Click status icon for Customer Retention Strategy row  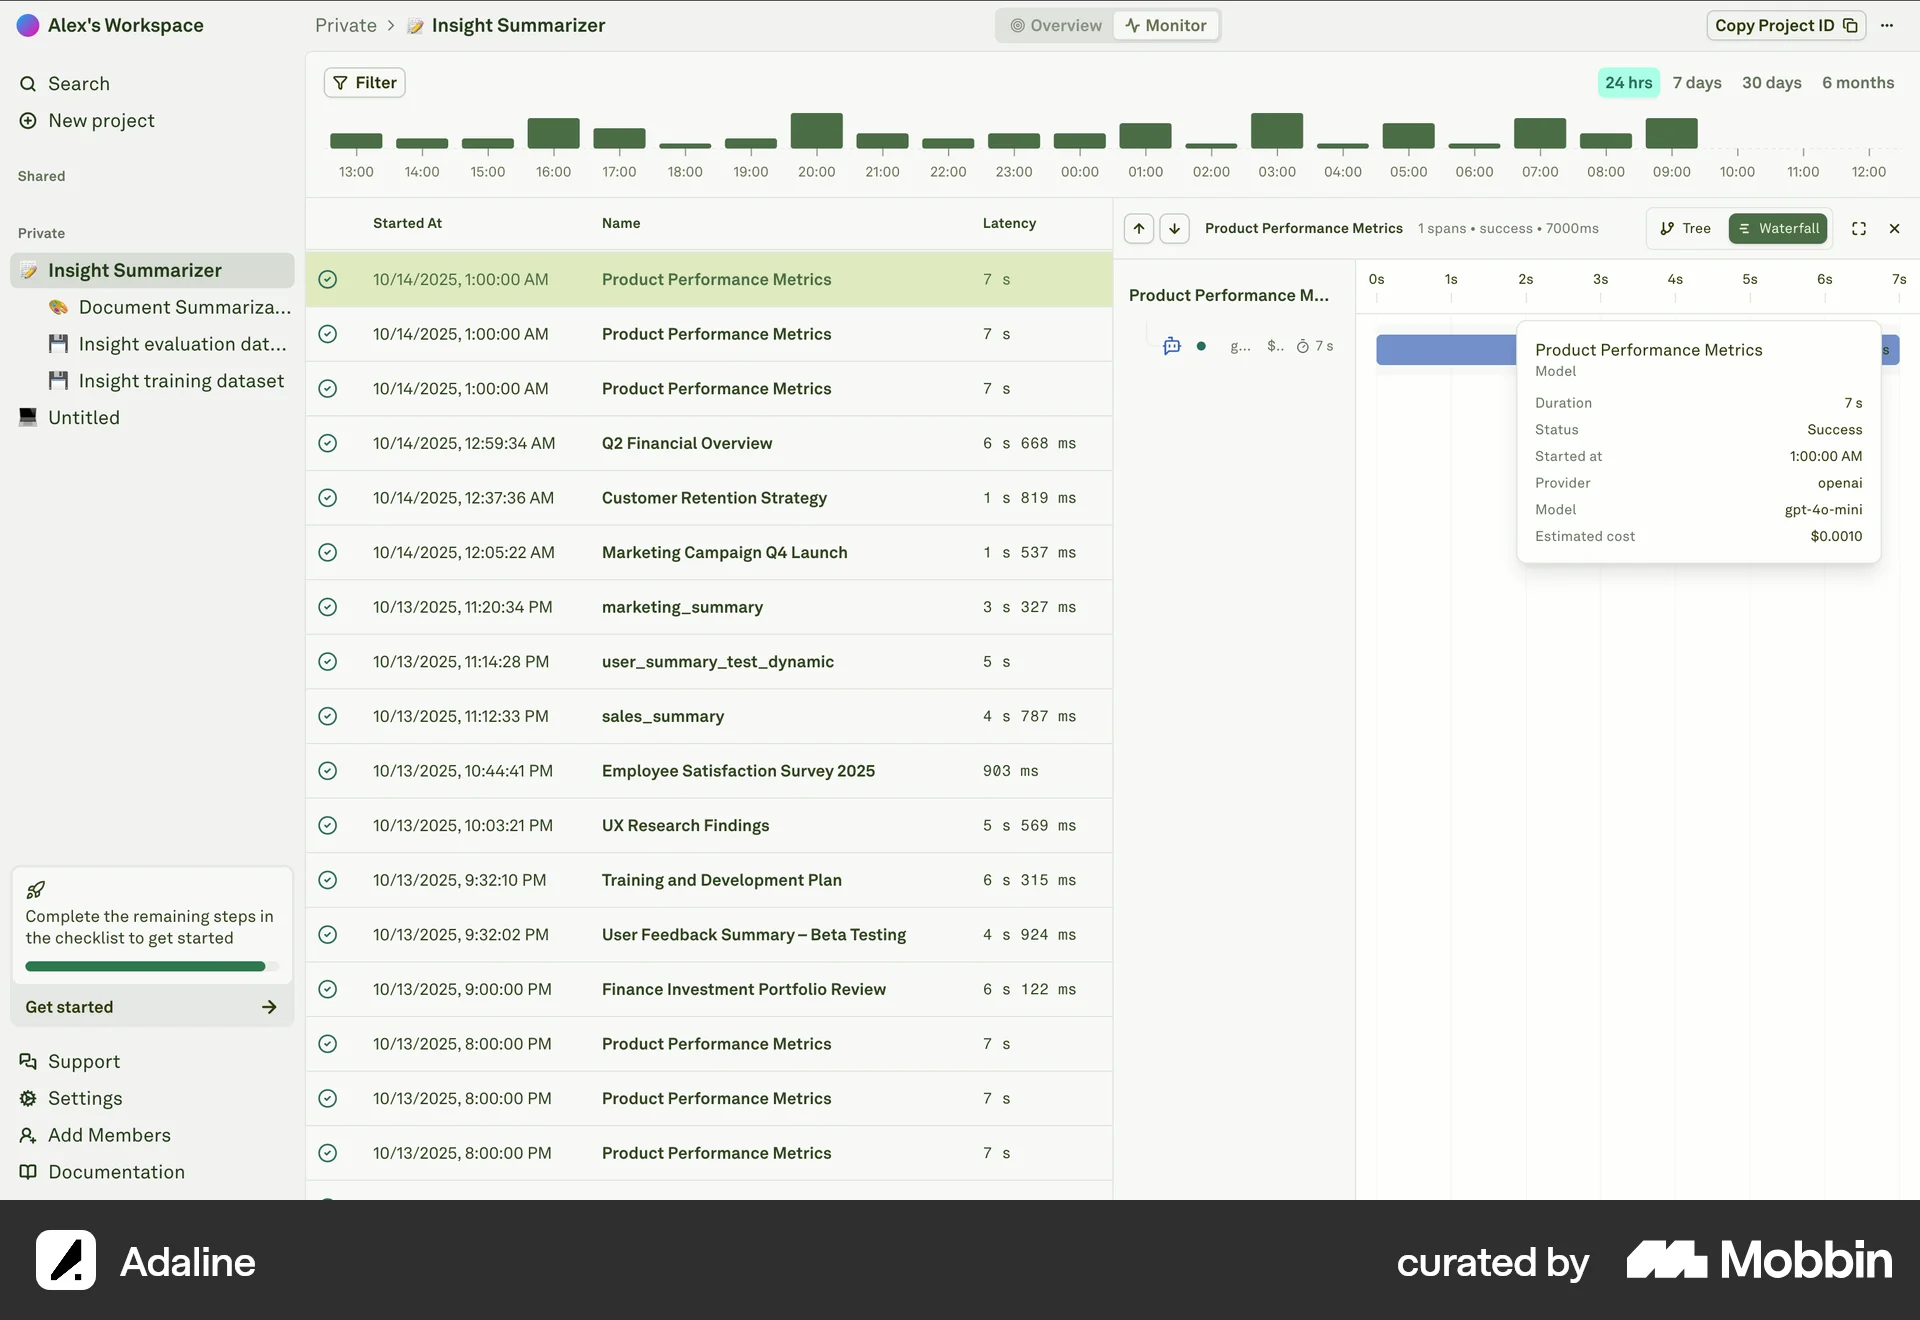click(327, 498)
